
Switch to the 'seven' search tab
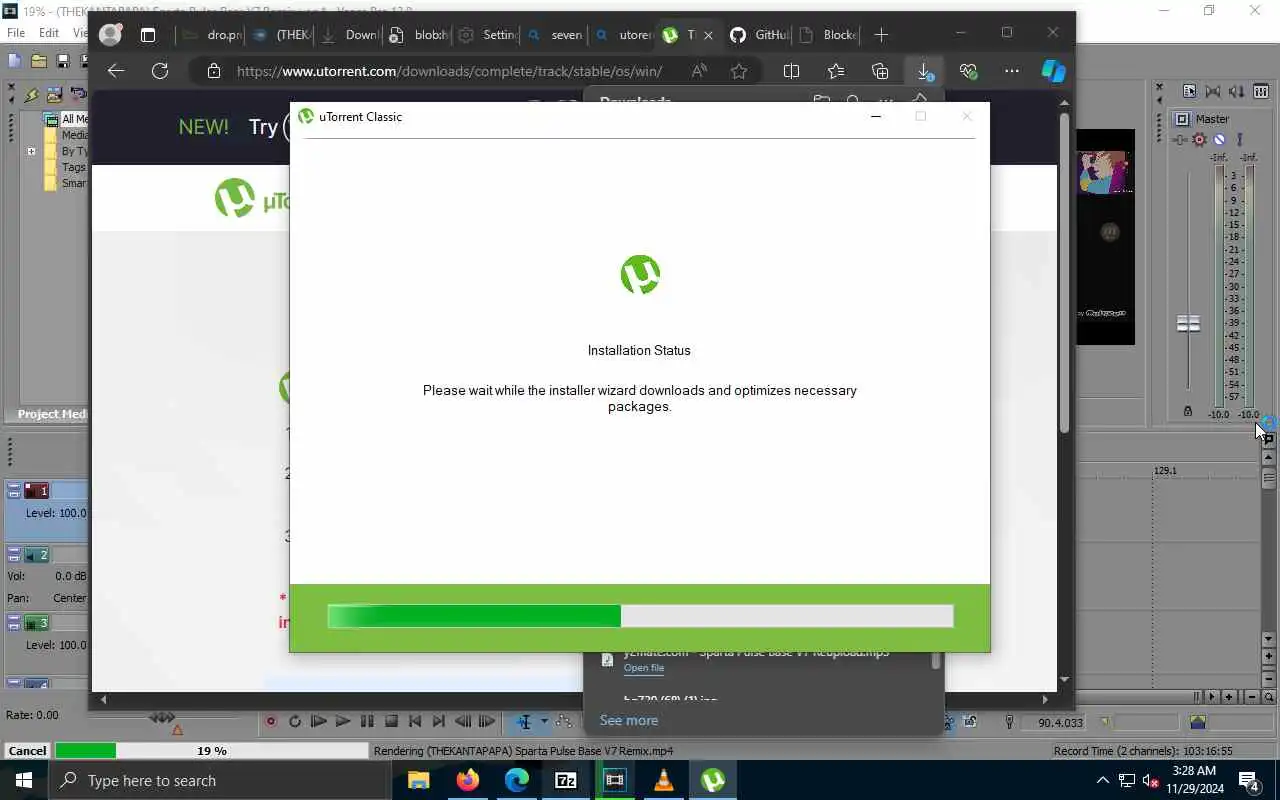[x=555, y=35]
